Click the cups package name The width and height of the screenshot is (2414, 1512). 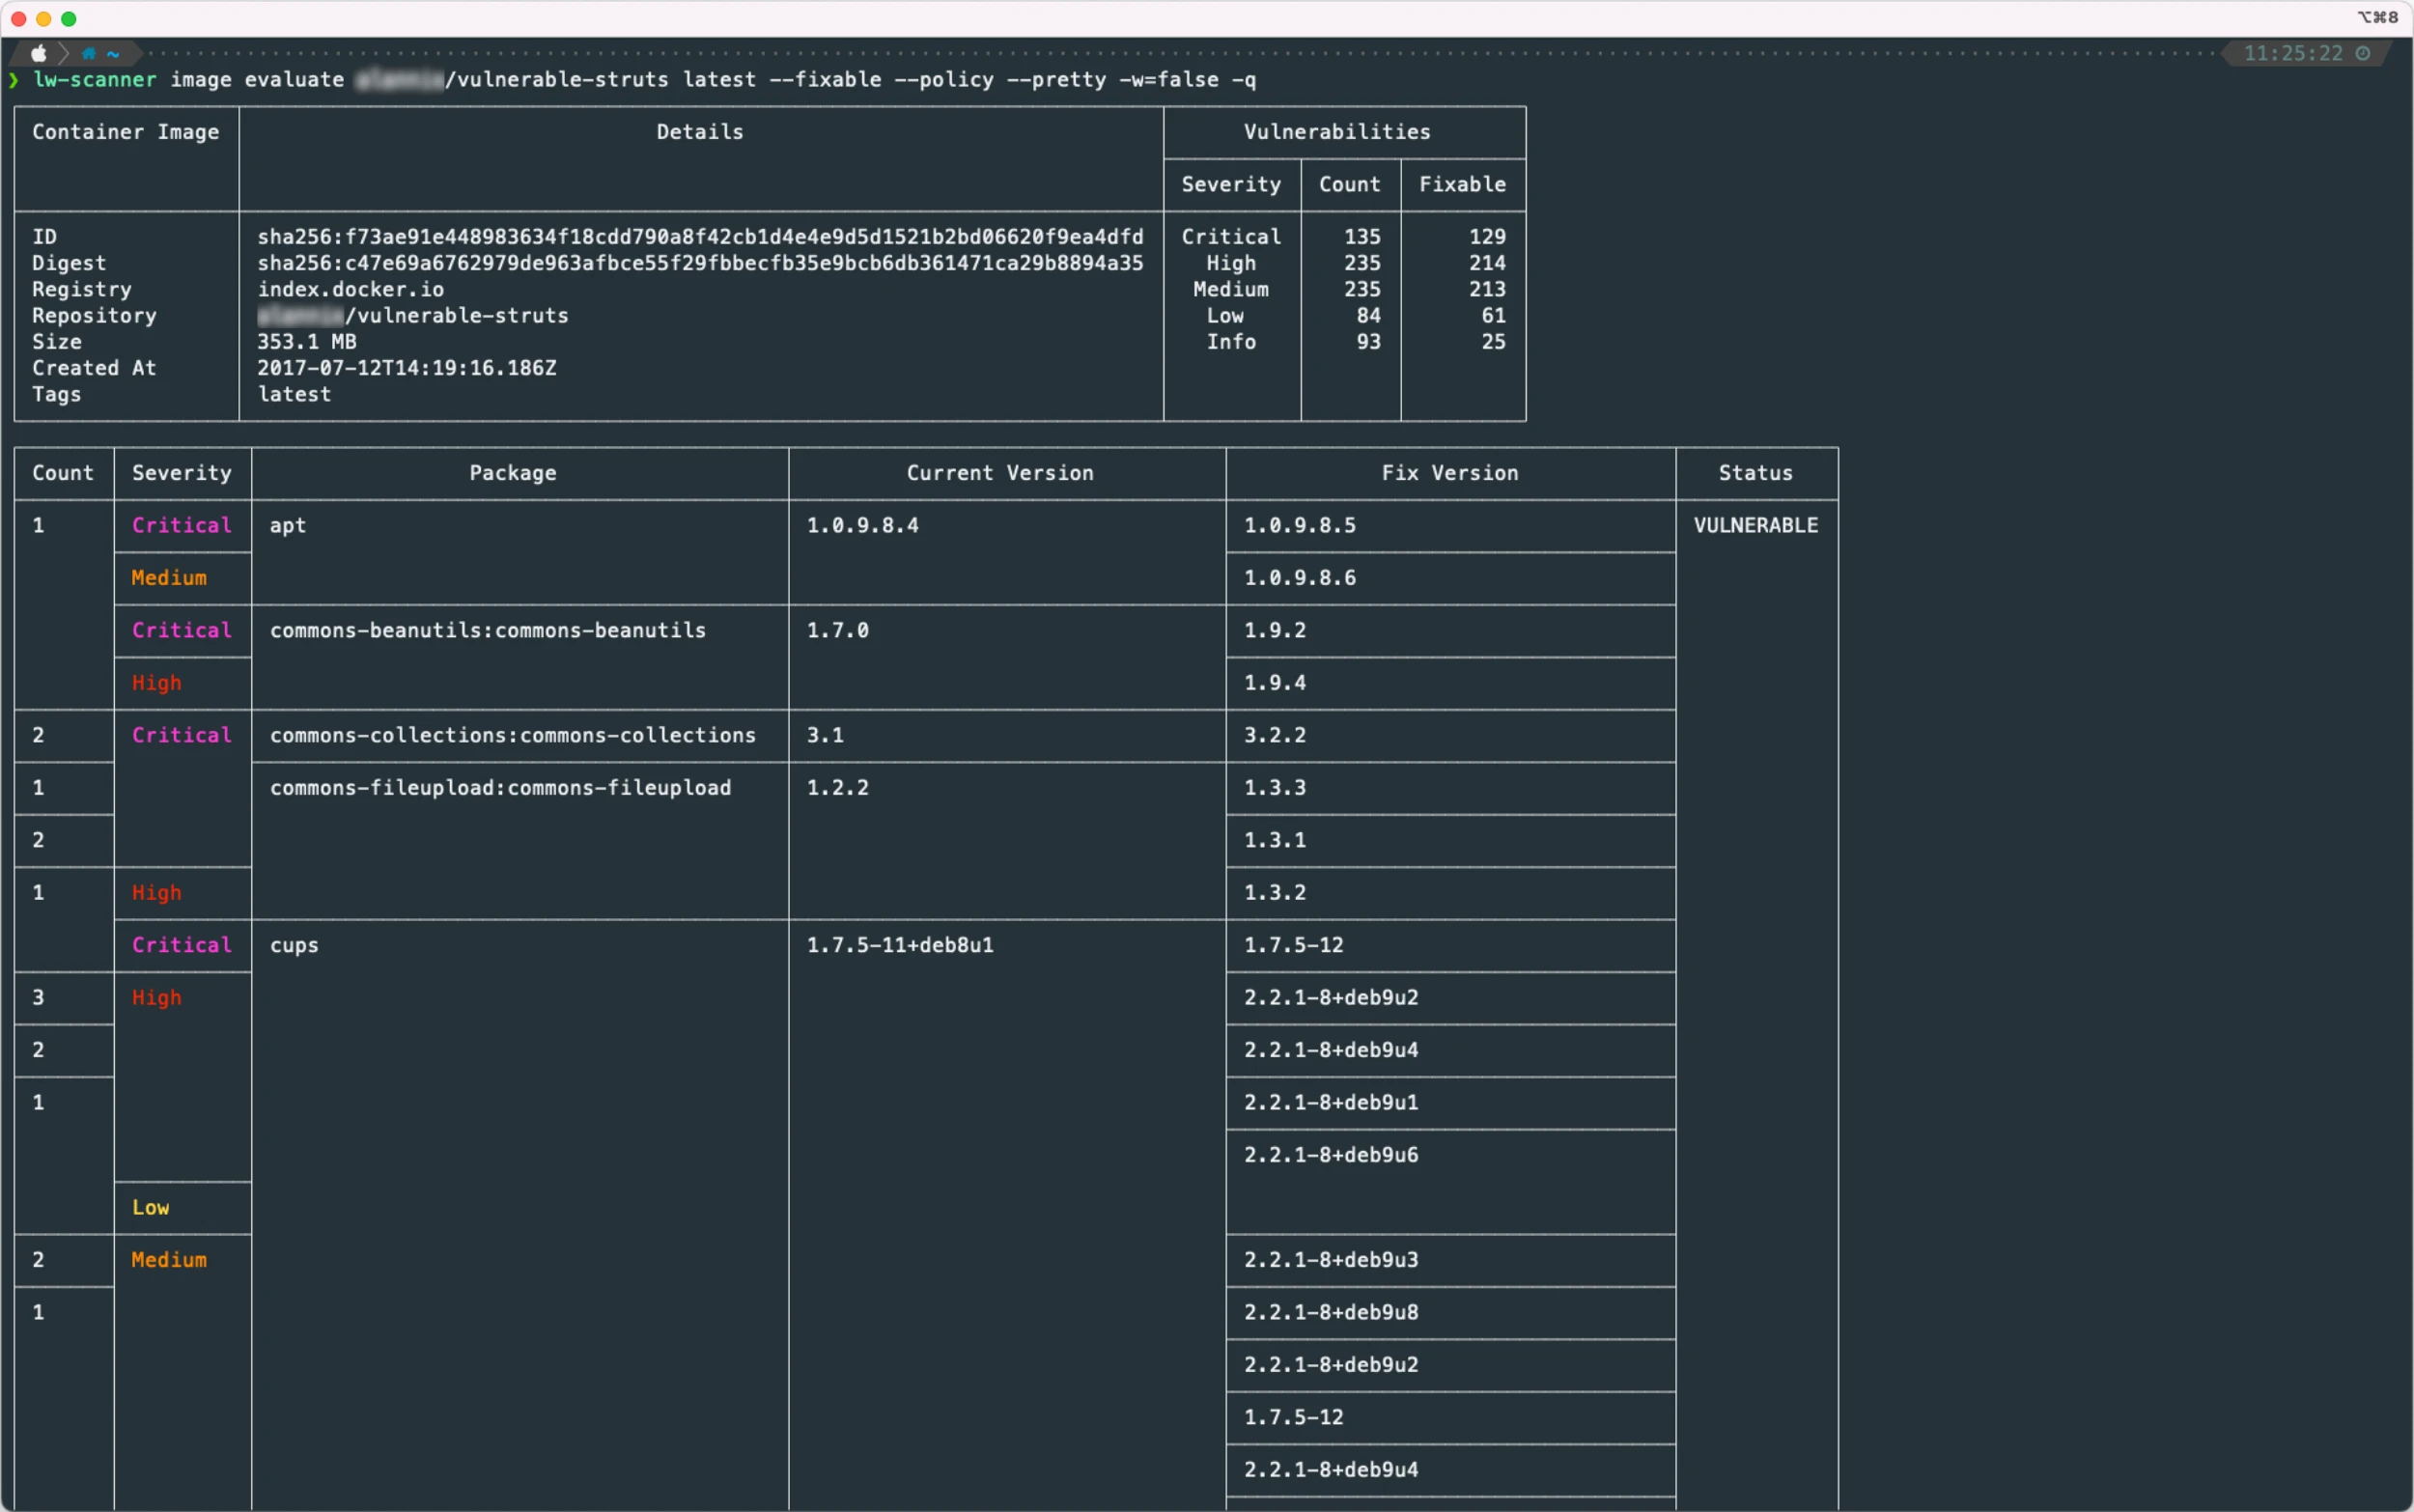click(294, 945)
